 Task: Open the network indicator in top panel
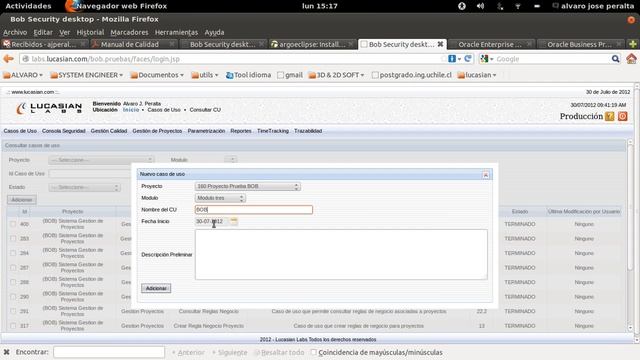tap(518, 6)
